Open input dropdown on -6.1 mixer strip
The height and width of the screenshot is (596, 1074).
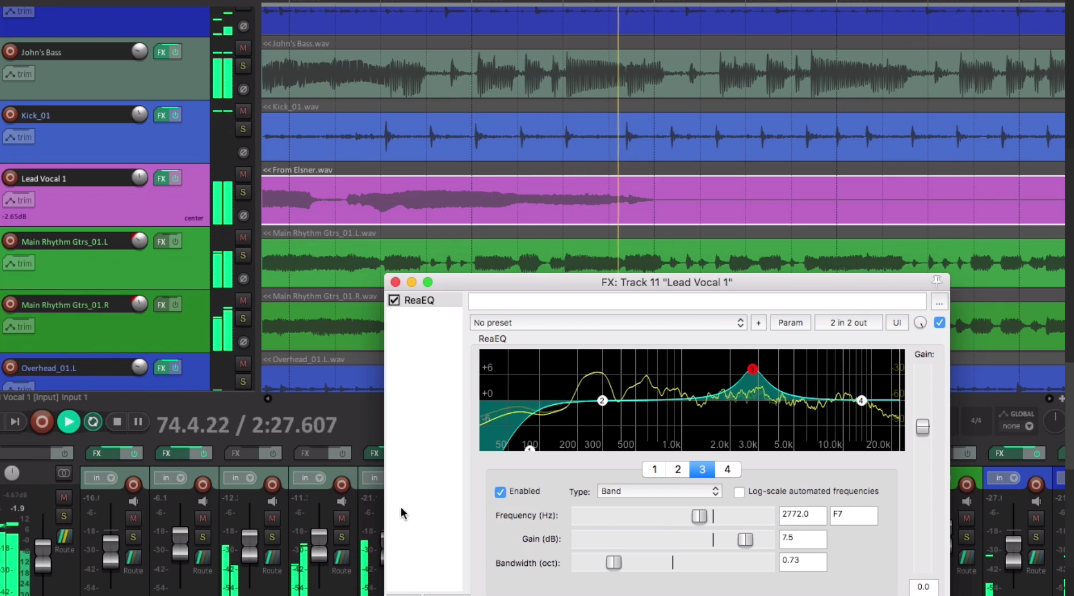[x=171, y=478]
